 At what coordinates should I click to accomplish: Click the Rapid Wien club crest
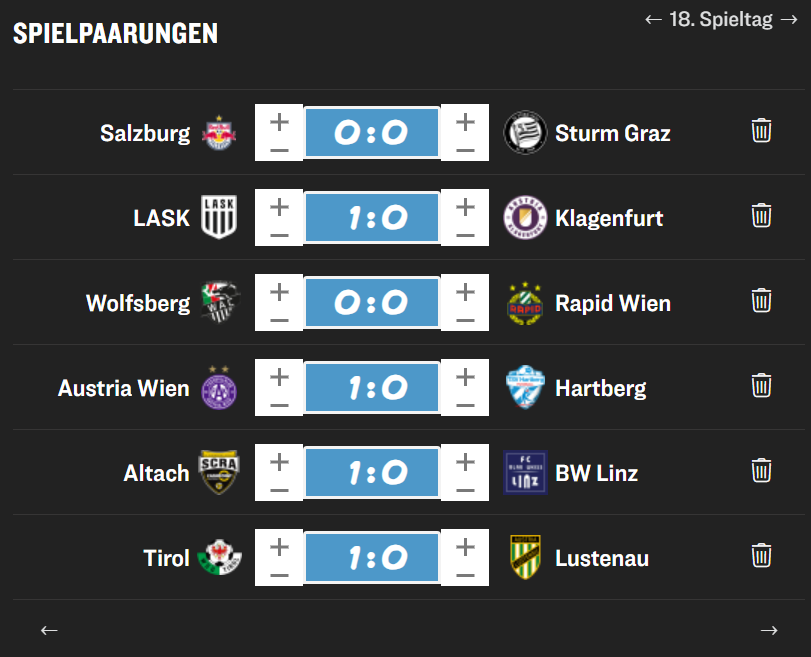[525, 303]
